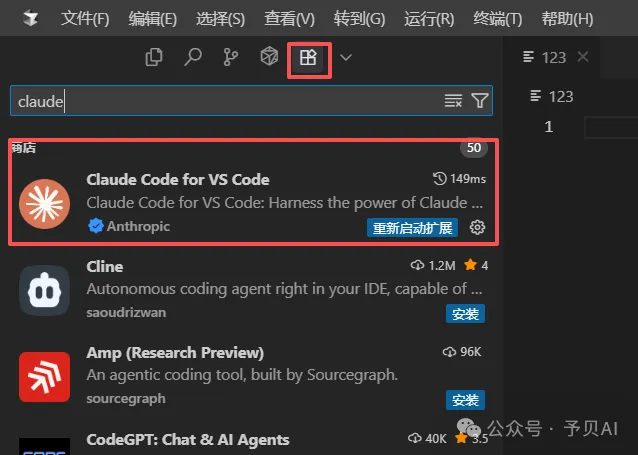Open the 查看(V) menu
Viewport: 638px width, 455px height.
pos(289,19)
